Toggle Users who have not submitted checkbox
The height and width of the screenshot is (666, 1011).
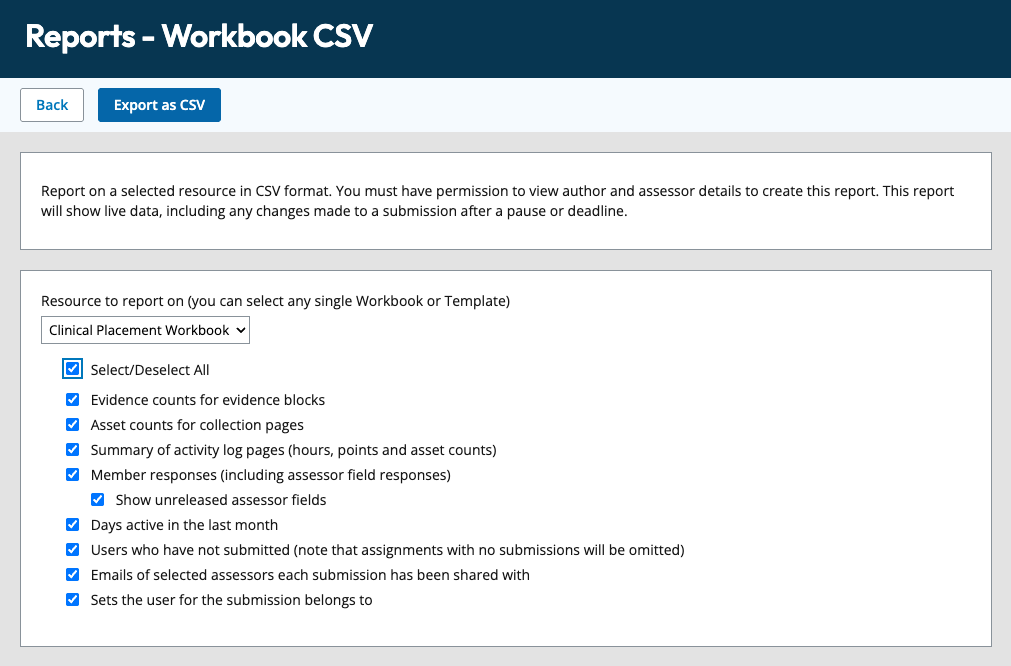[73, 549]
